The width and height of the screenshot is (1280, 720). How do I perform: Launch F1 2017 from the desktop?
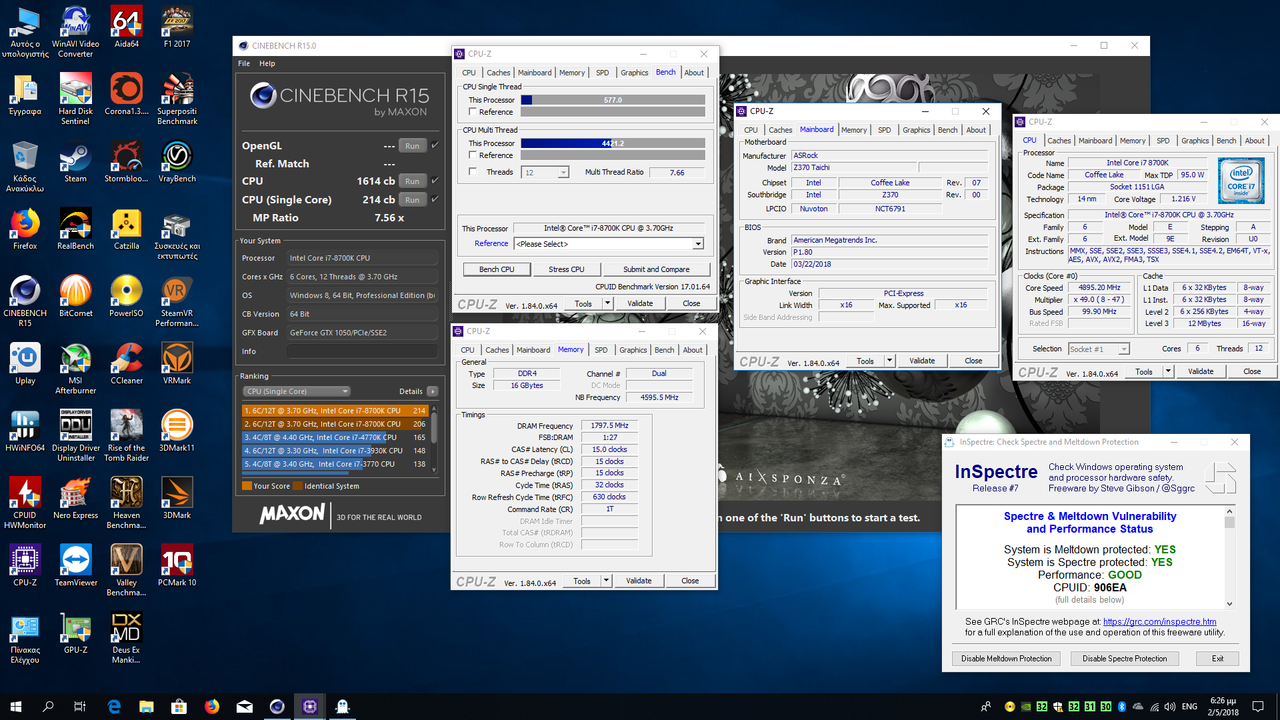[177, 29]
